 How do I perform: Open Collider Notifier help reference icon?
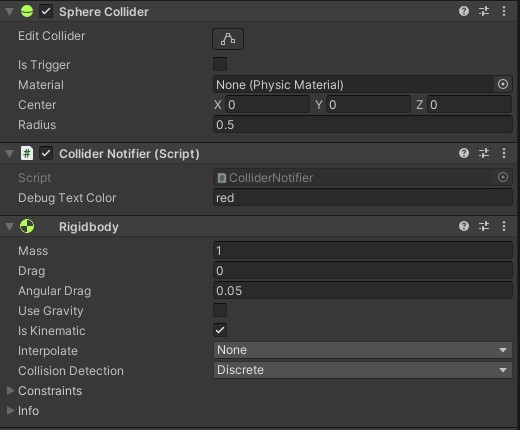(464, 153)
